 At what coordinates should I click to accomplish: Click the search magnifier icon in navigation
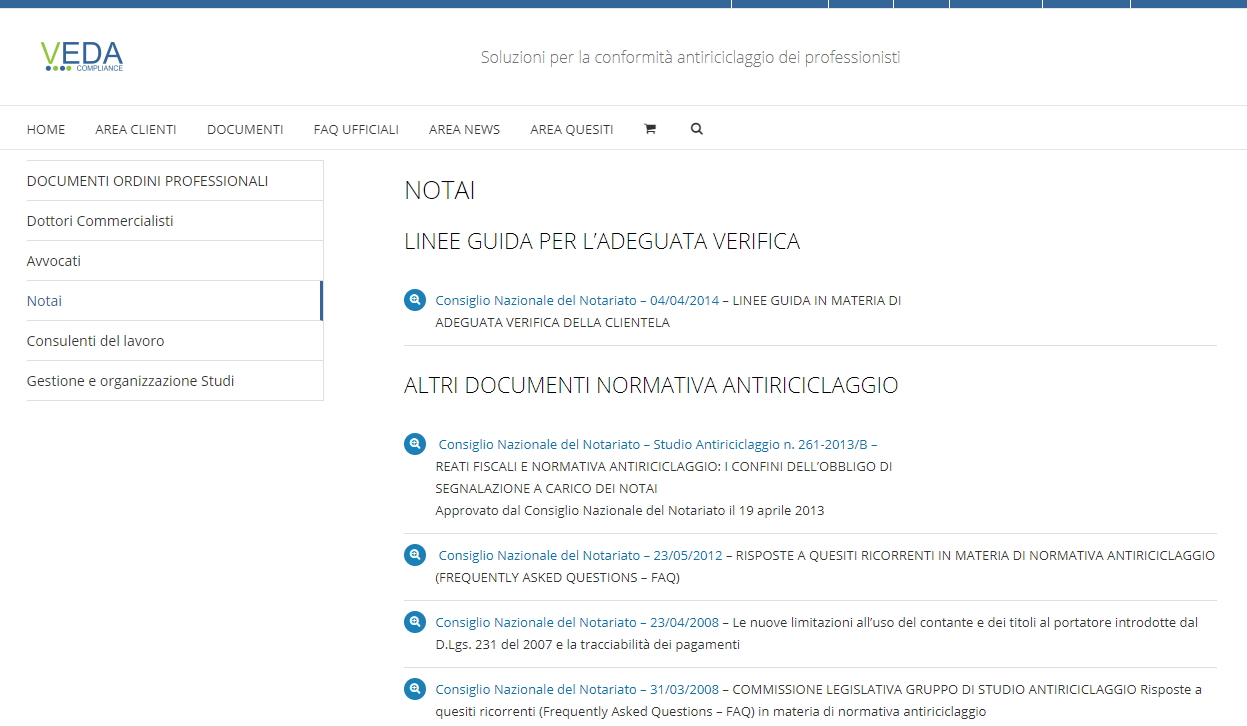click(x=697, y=129)
